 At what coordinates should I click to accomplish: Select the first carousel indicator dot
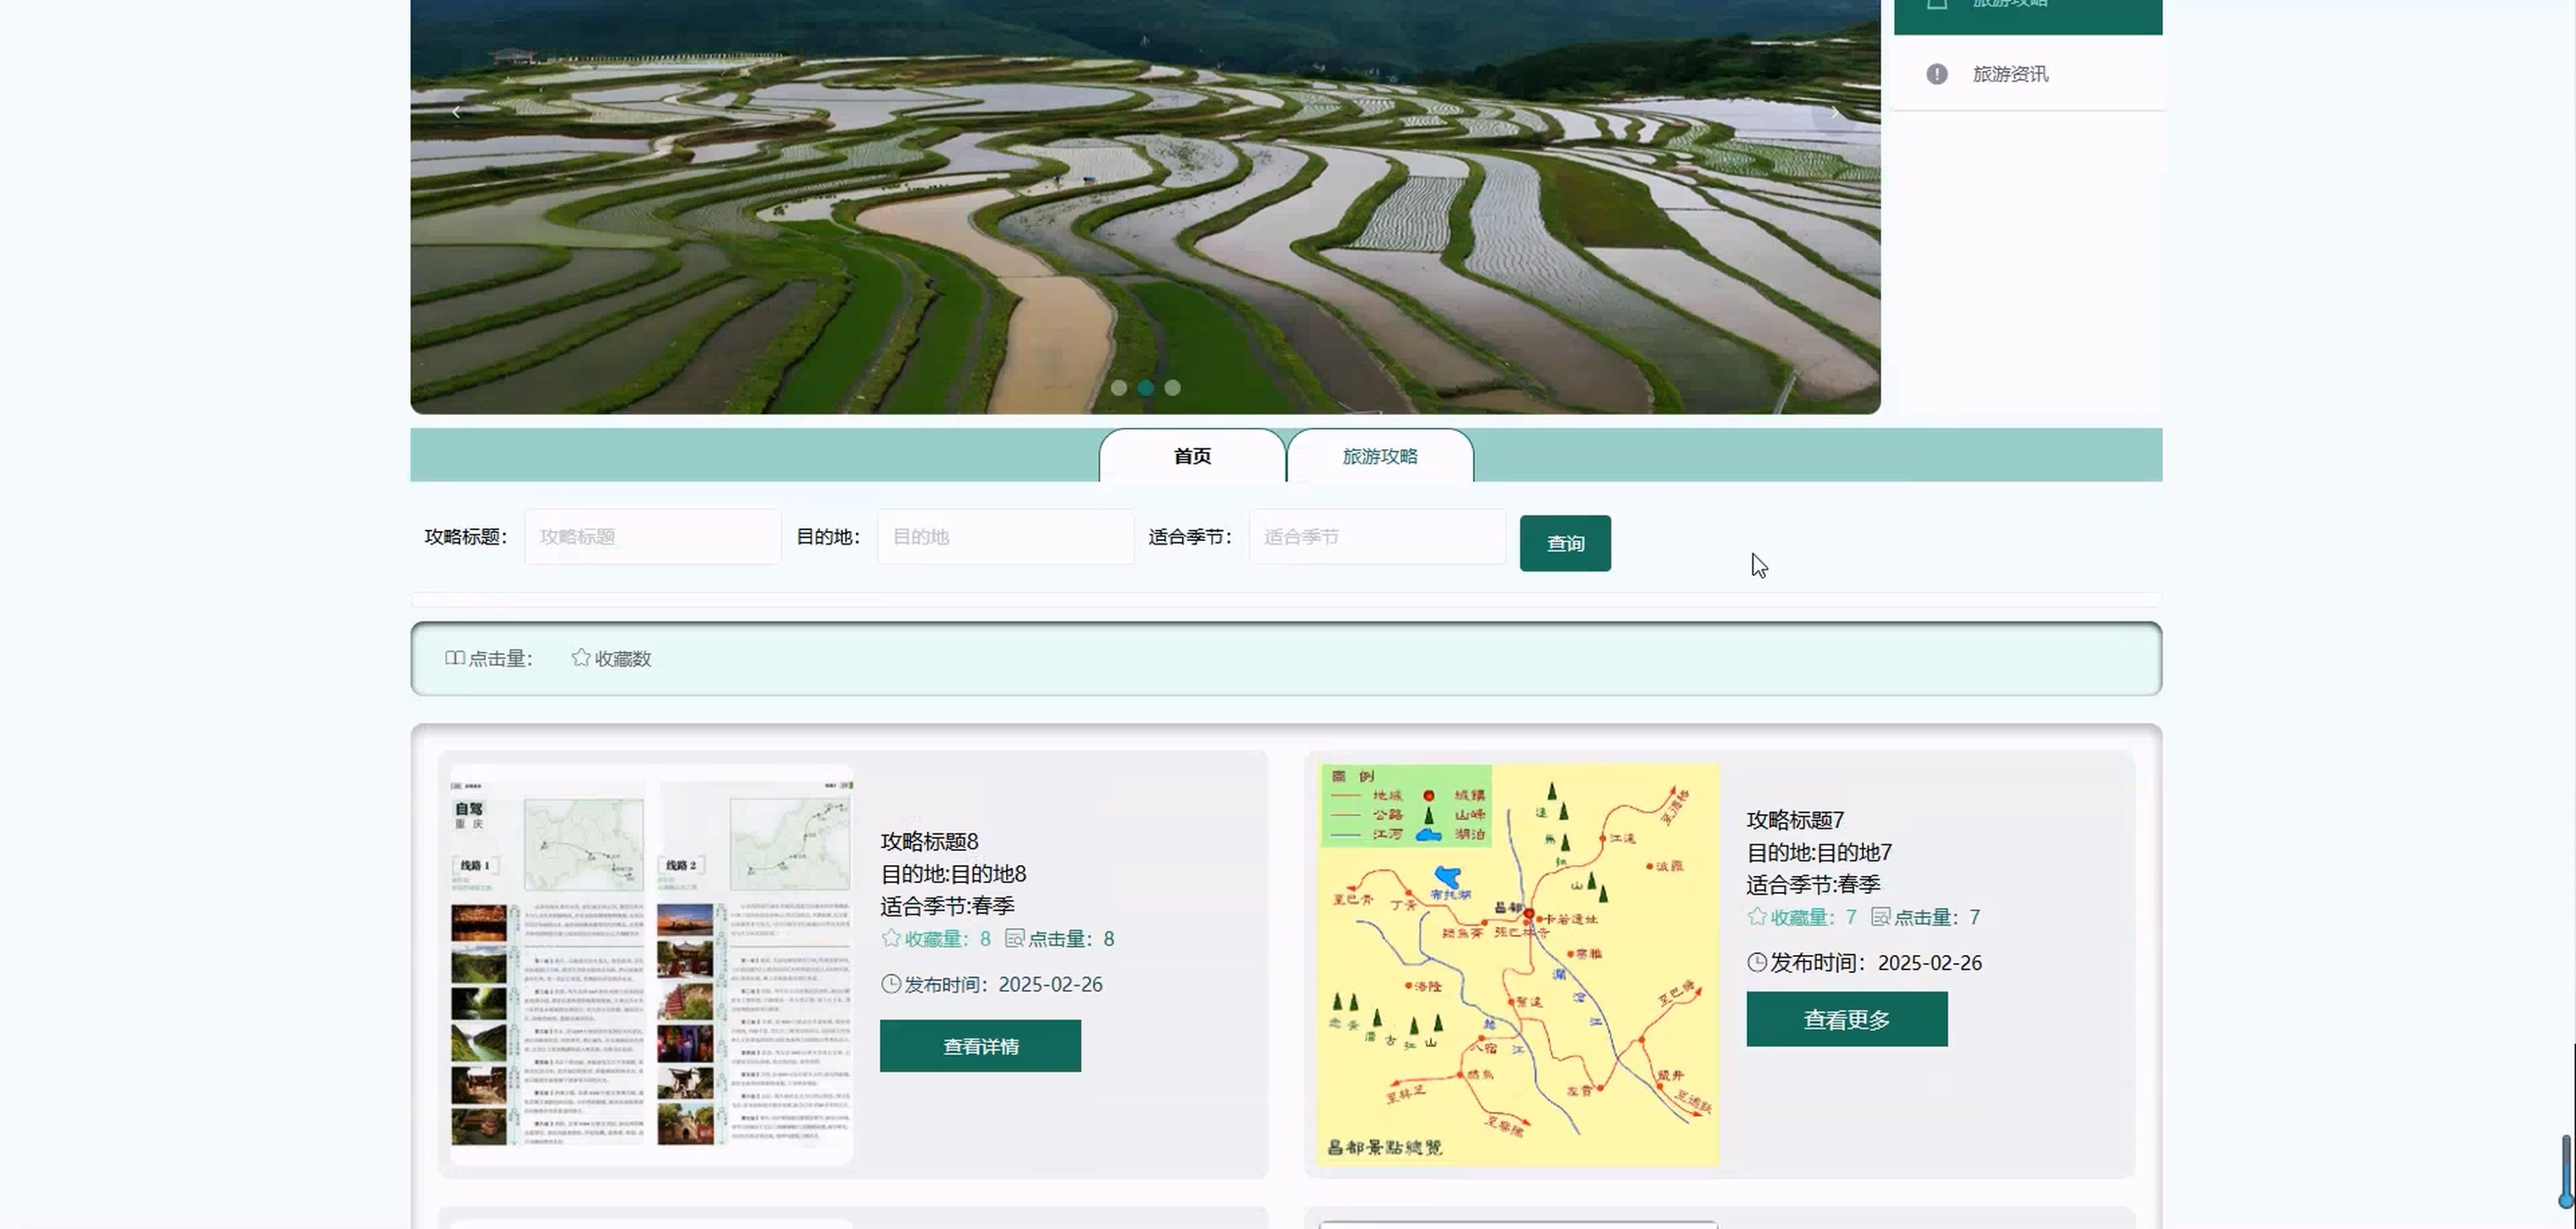[x=1119, y=387]
